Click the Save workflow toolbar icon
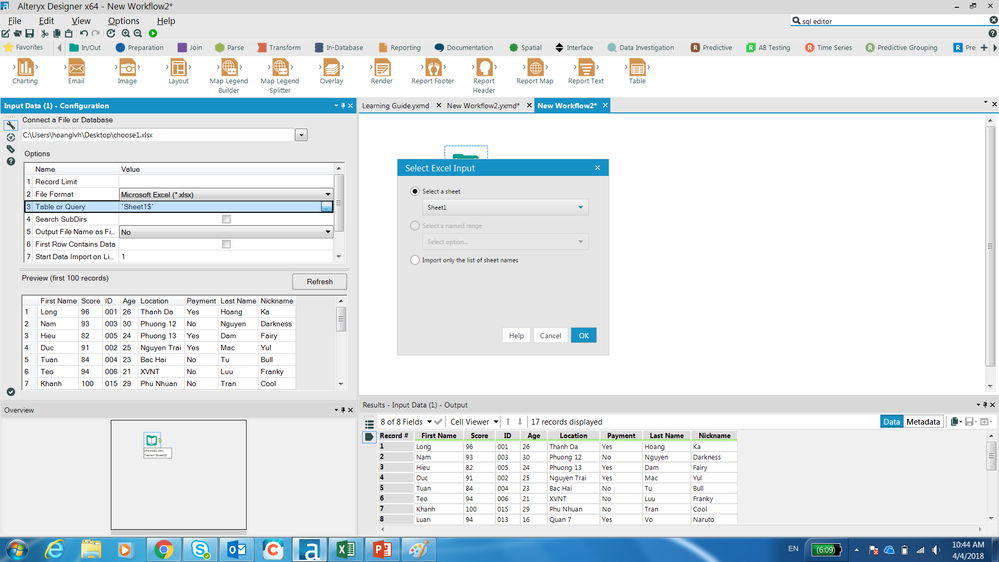The height and width of the screenshot is (562, 999). 29,33
